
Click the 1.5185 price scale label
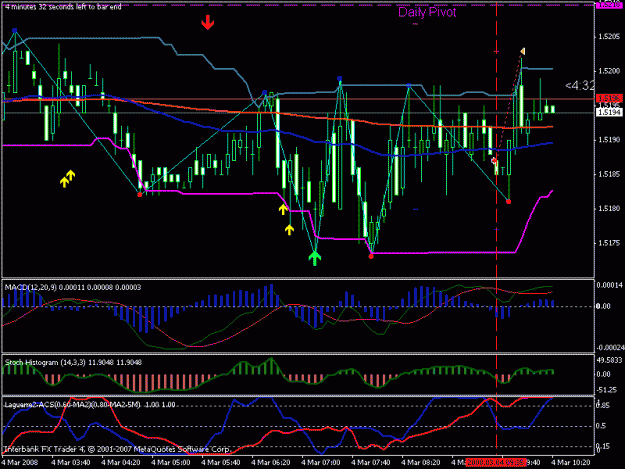609,174
